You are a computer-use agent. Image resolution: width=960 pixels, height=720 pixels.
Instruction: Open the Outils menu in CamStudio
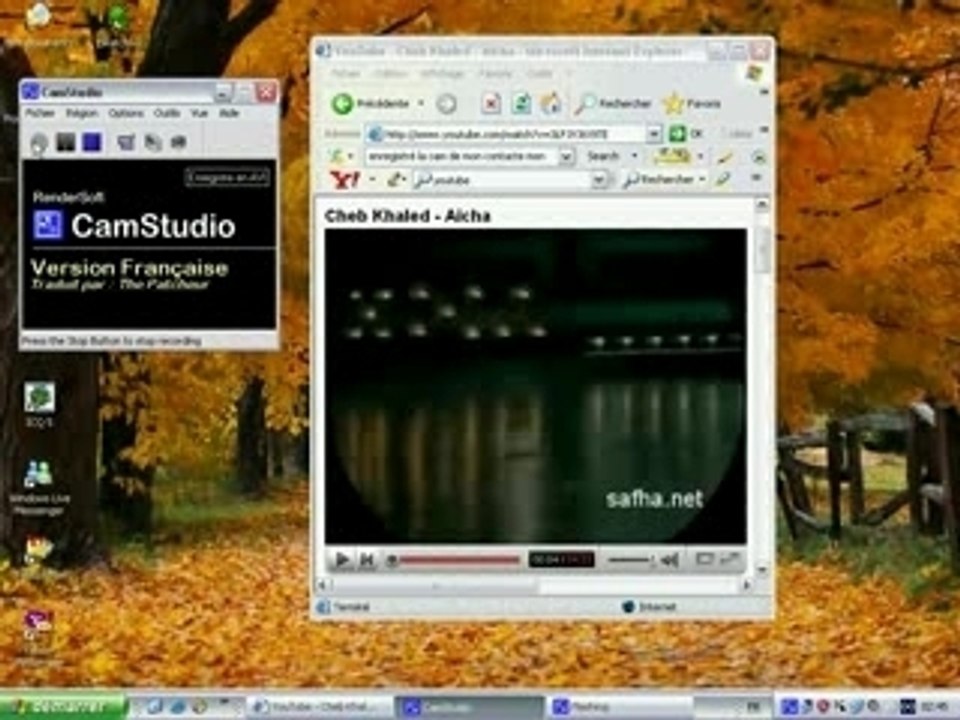167,113
